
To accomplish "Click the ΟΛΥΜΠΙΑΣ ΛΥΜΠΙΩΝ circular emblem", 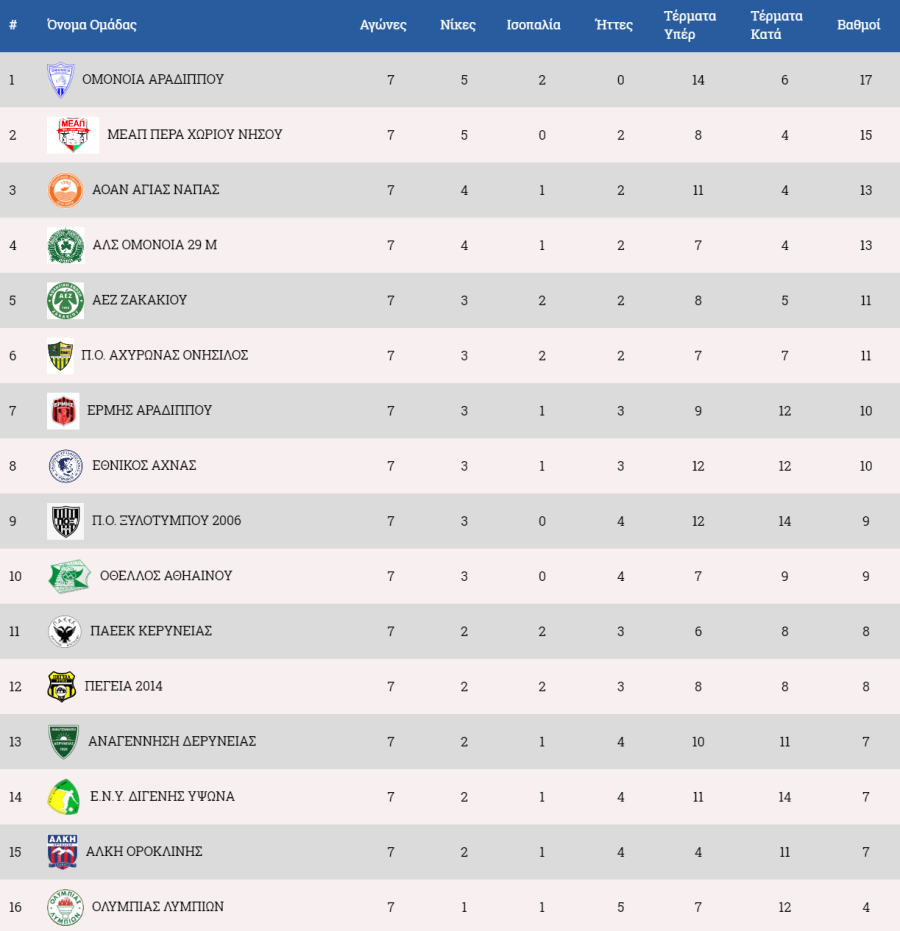I will (x=65, y=907).
